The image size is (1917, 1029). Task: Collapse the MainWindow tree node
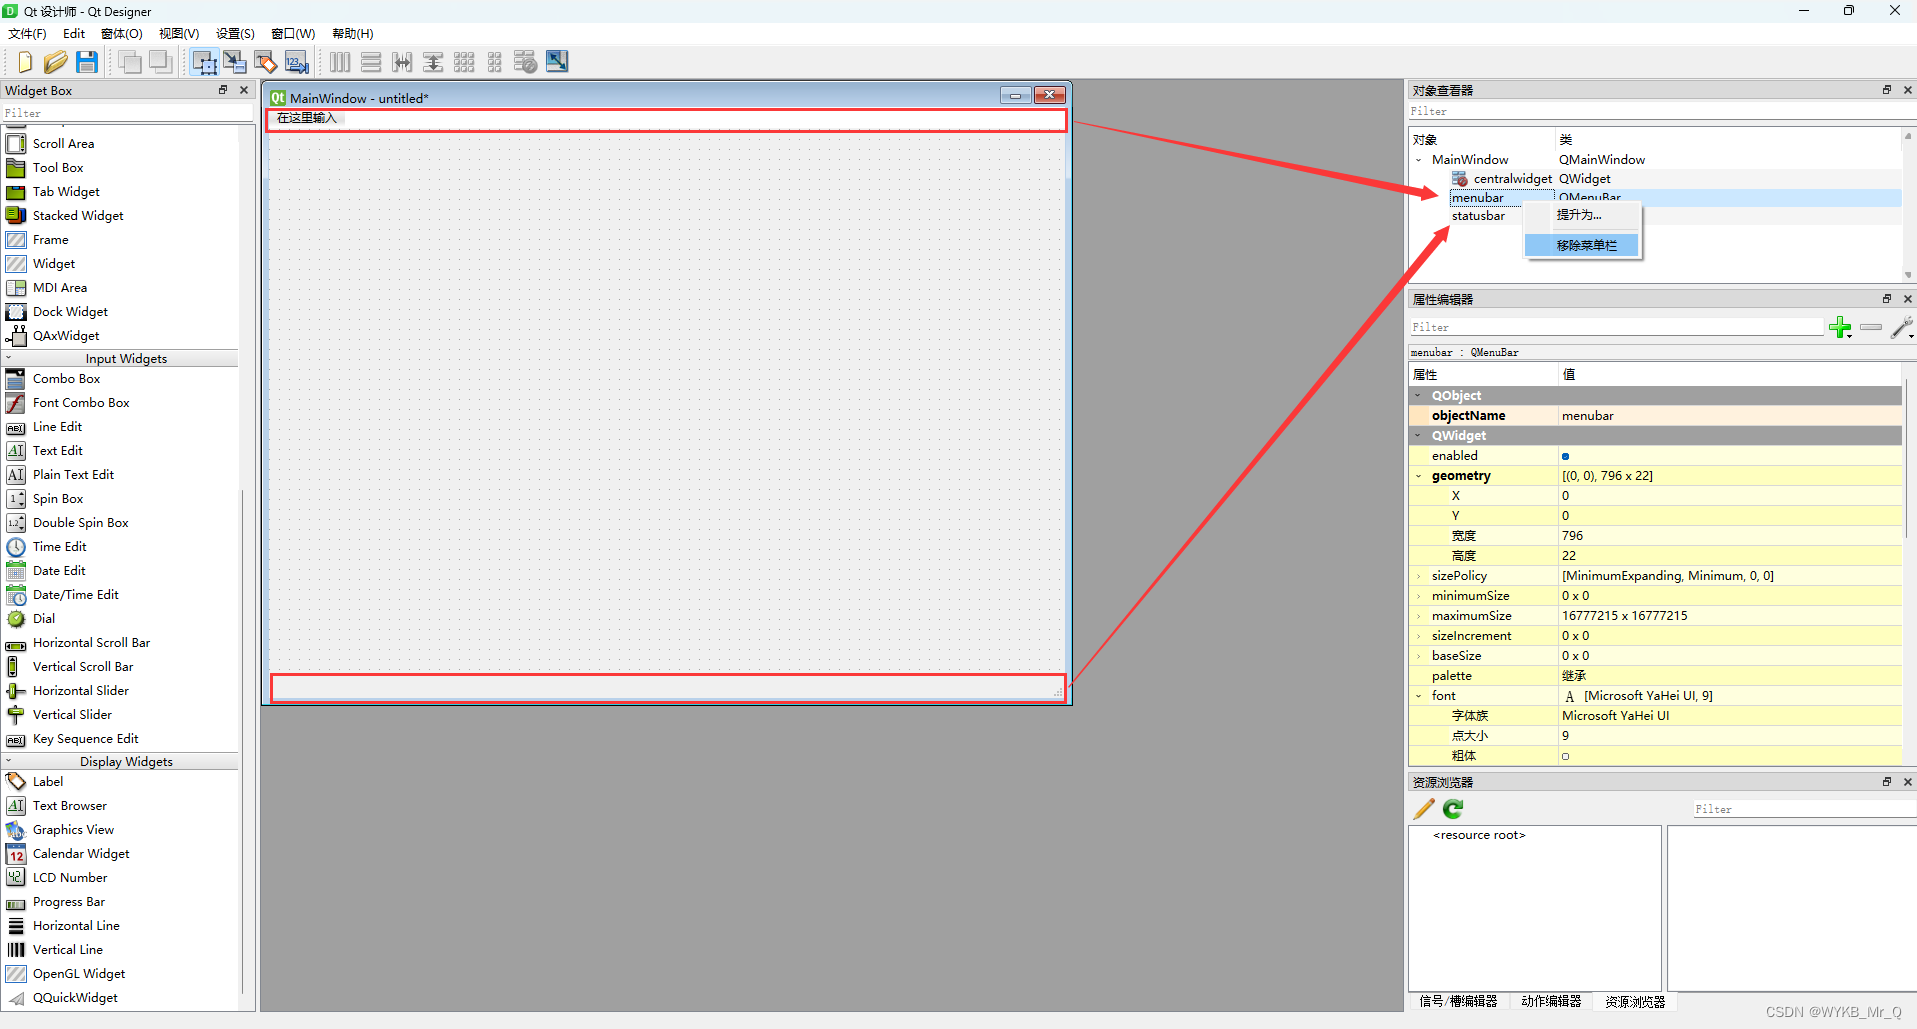tap(1419, 160)
